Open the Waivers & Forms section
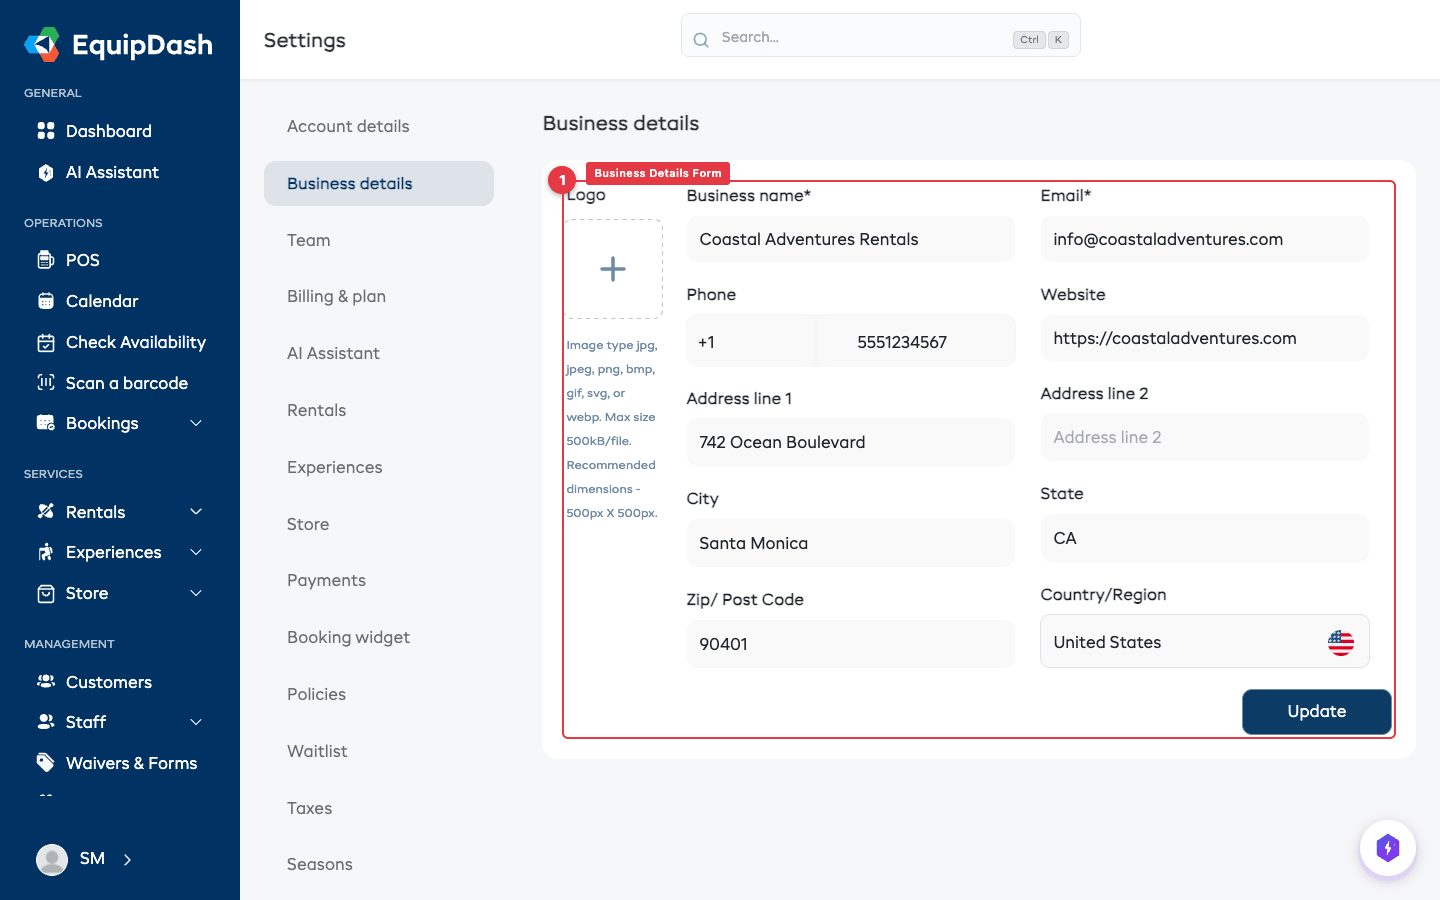This screenshot has width=1440, height=900. [x=131, y=762]
